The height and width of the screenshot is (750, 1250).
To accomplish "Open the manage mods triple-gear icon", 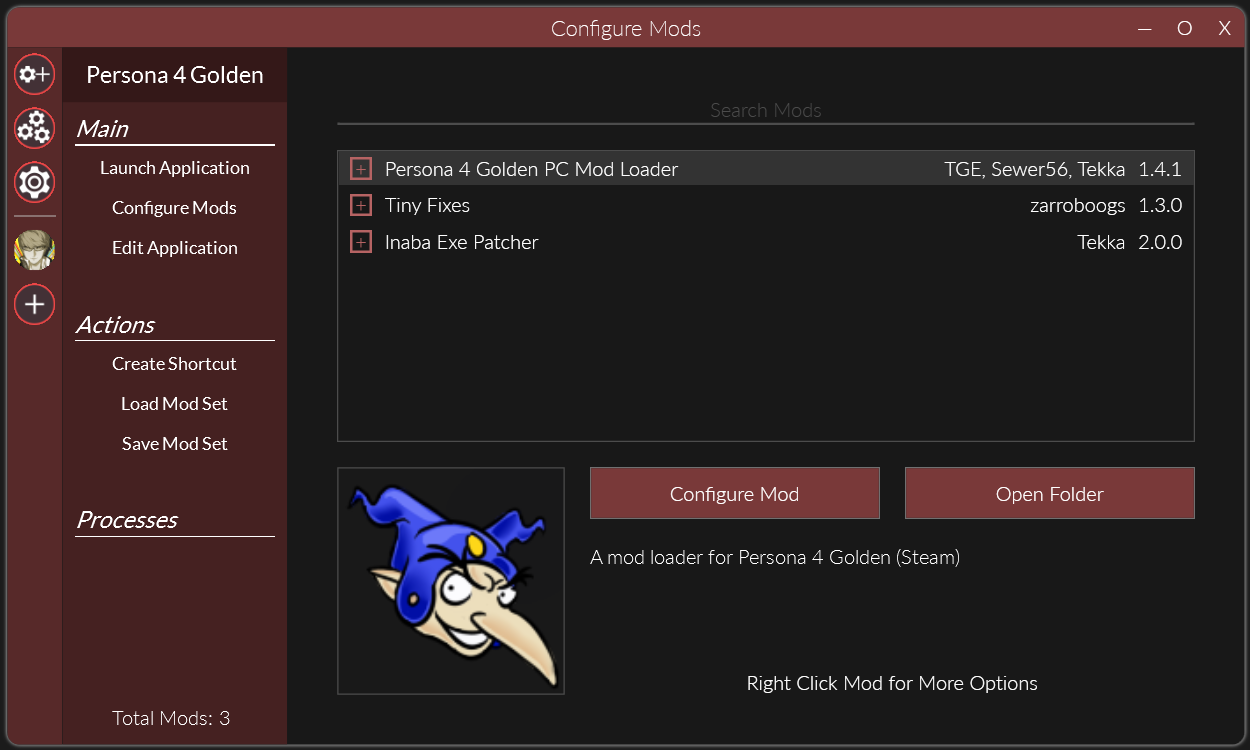I will pos(34,128).
